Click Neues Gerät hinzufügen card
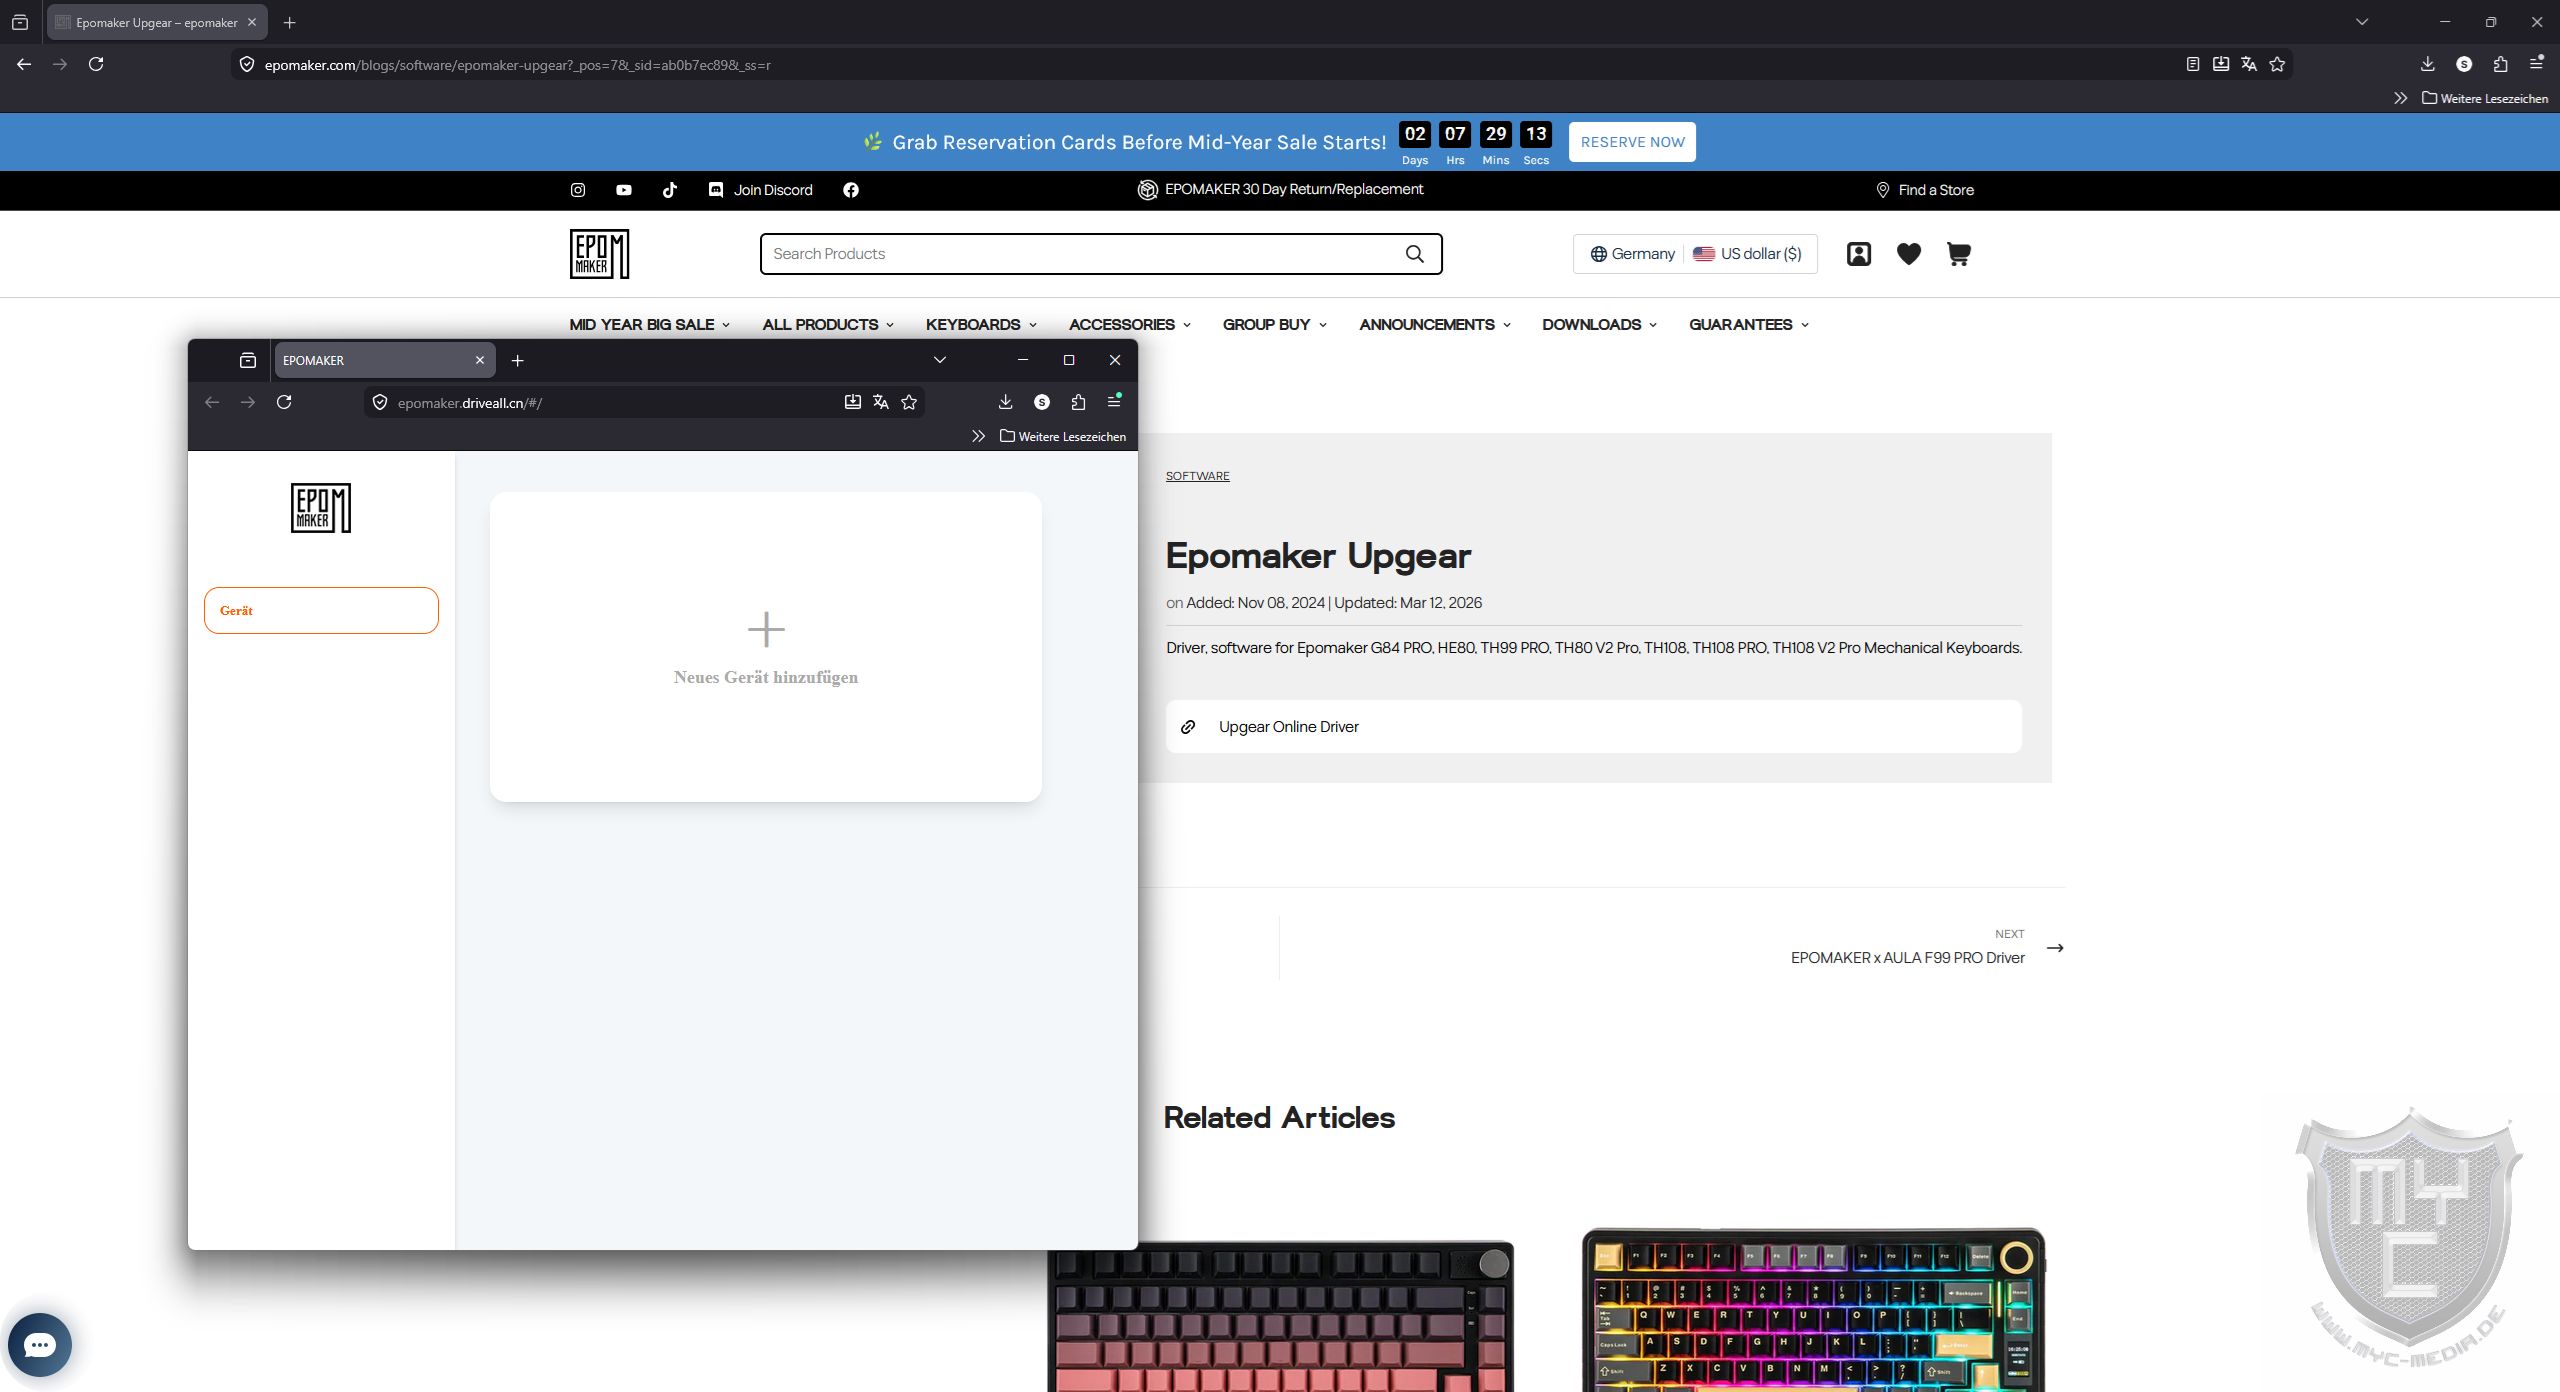The width and height of the screenshot is (2560, 1392). coord(766,647)
